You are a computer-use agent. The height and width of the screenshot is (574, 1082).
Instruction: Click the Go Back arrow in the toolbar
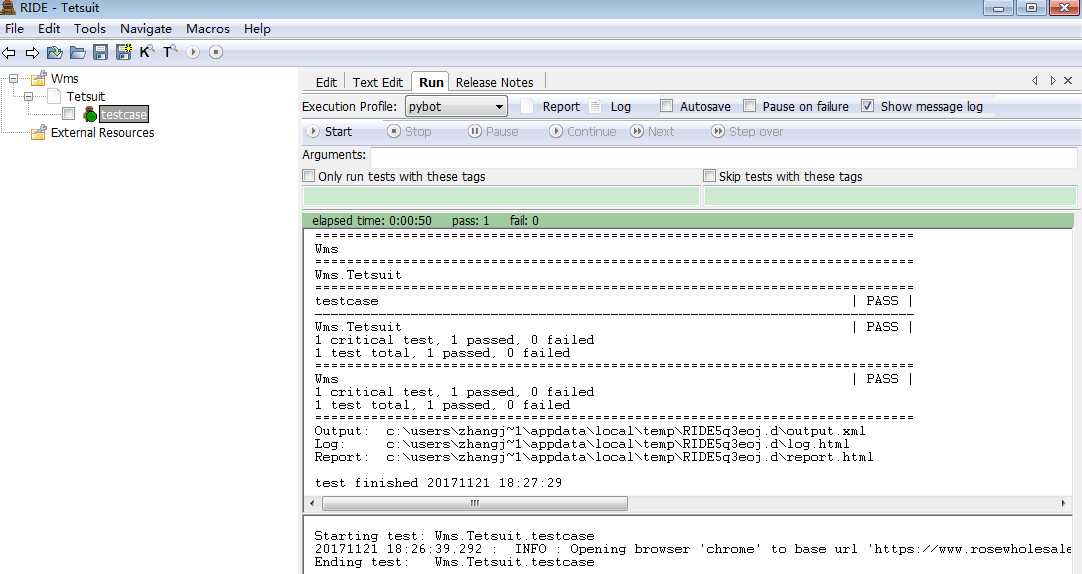pyautogui.click(x=9, y=52)
